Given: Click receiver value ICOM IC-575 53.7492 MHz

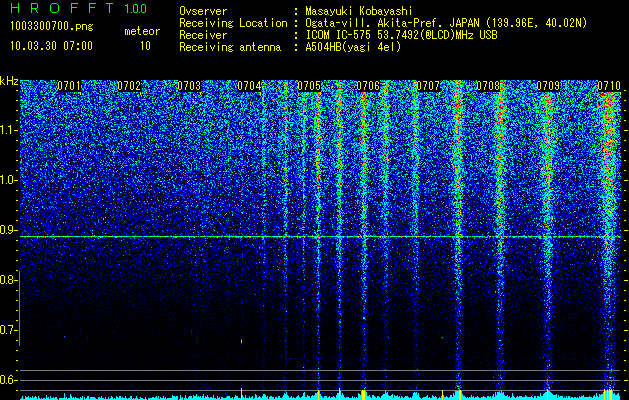Looking at the screenshot, I should (402, 35).
